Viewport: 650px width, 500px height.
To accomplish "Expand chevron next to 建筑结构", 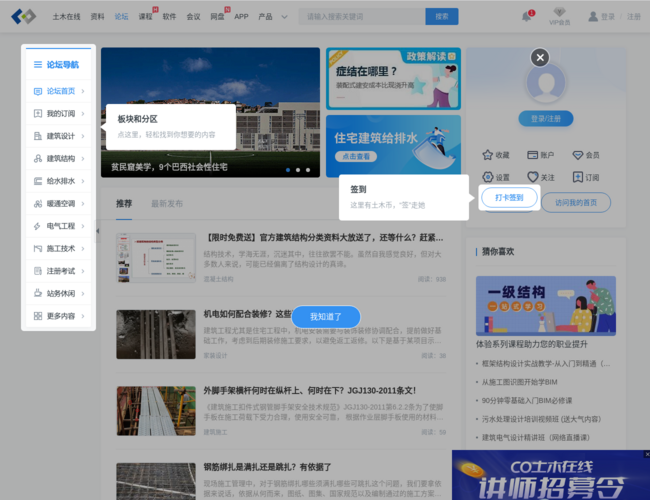I will [83, 158].
